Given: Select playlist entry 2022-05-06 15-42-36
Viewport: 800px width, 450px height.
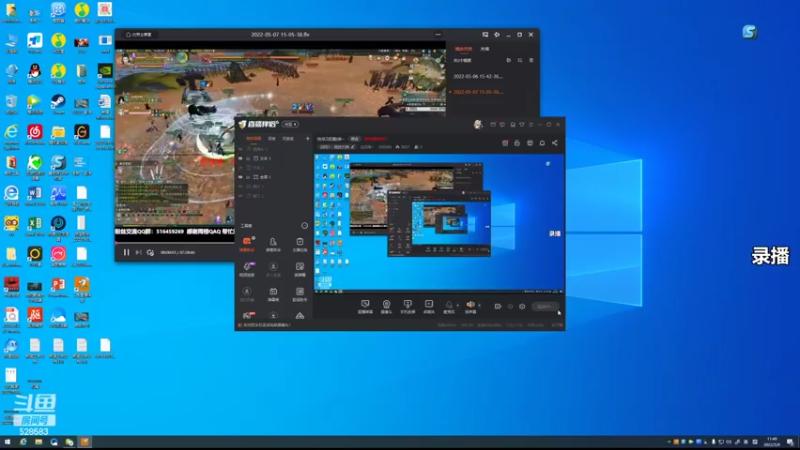Looking at the screenshot, I should (x=478, y=77).
